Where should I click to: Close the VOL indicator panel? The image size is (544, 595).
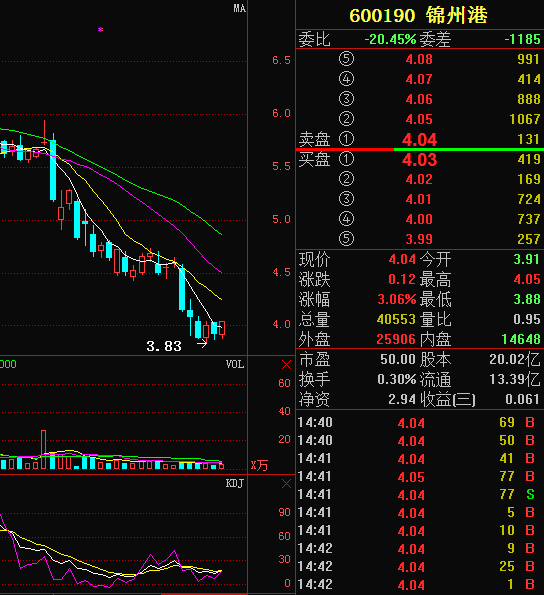pyautogui.click(x=286, y=365)
